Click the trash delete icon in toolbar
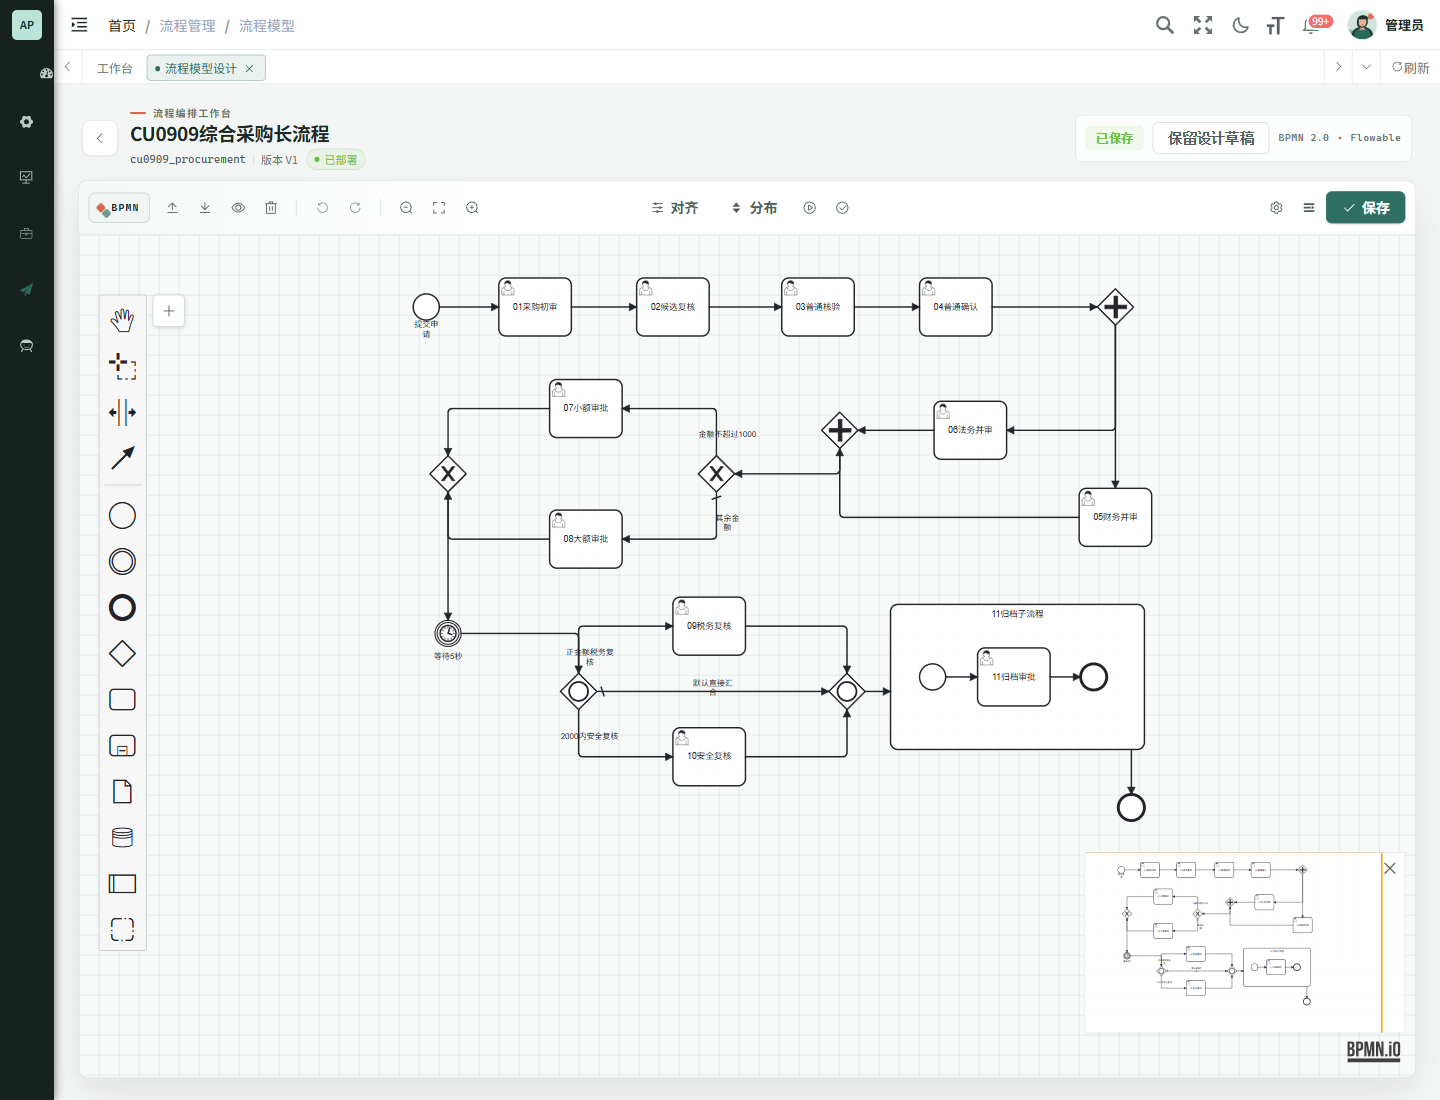 pyautogui.click(x=271, y=208)
